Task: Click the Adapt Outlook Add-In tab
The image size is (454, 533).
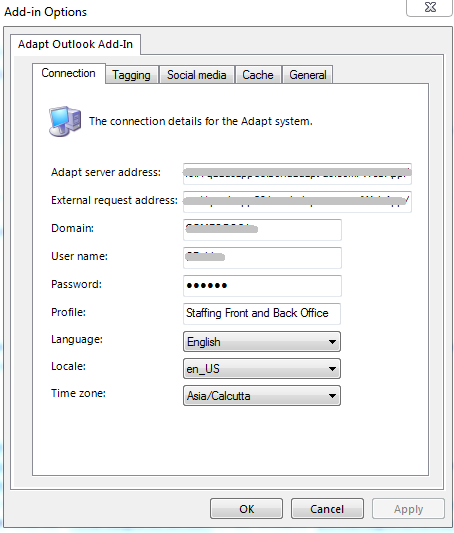Action: point(75,44)
